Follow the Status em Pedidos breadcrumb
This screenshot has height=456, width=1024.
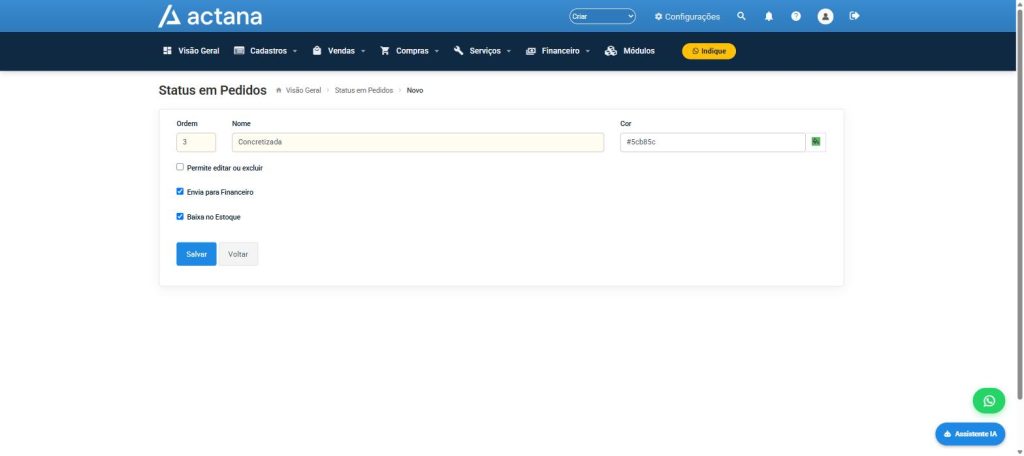[x=364, y=91]
